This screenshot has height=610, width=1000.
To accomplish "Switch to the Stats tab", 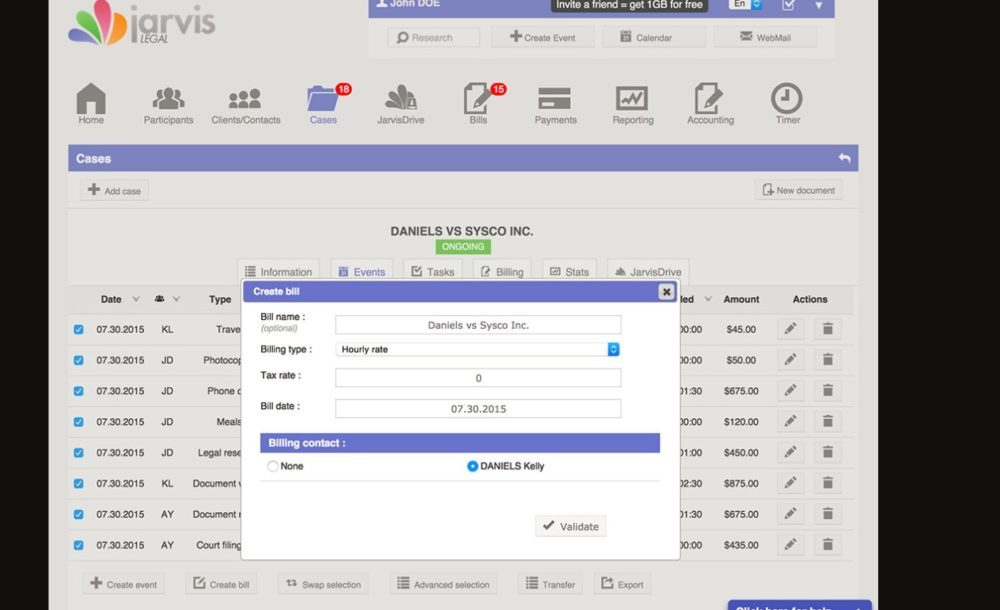I will 569,271.
